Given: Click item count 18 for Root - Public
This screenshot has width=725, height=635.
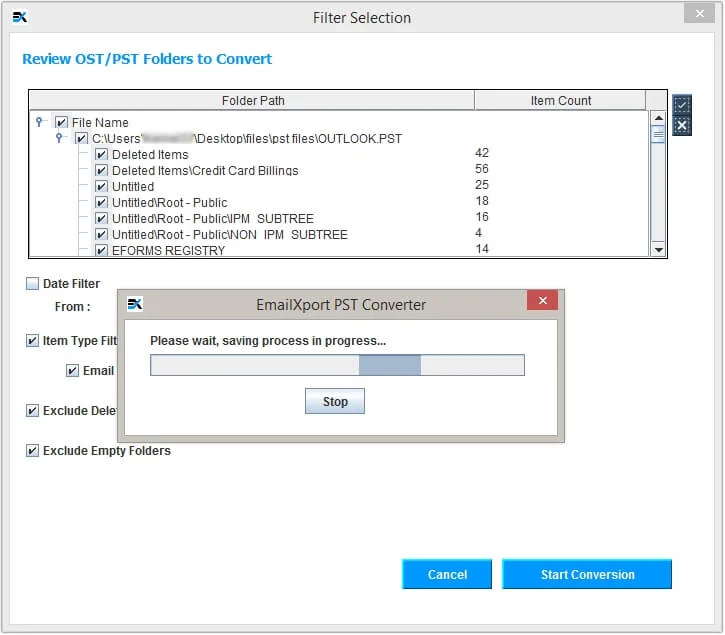Looking at the screenshot, I should 482,201.
